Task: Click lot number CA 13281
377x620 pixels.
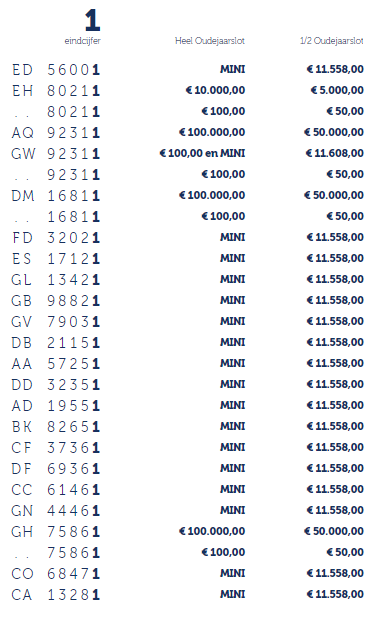Action: tap(56, 595)
